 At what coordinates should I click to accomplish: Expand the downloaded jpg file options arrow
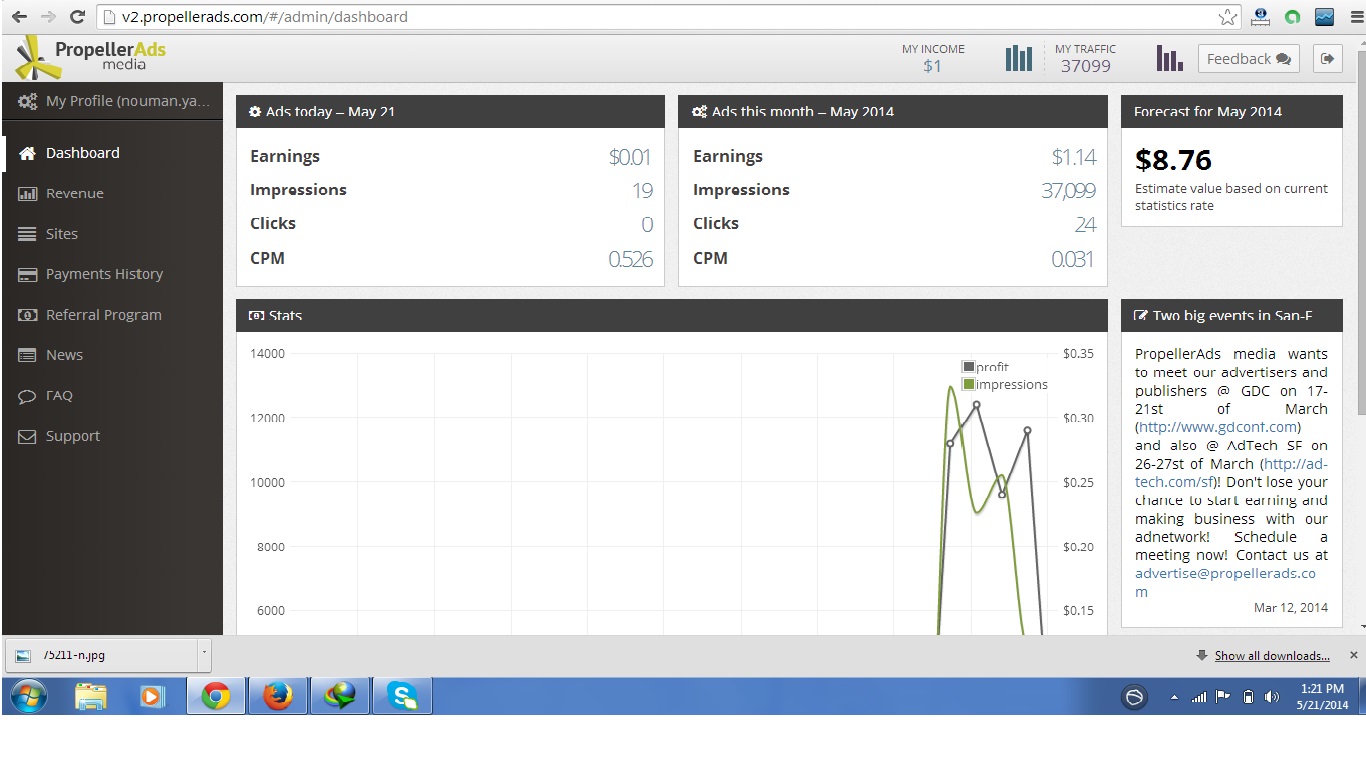click(x=204, y=652)
